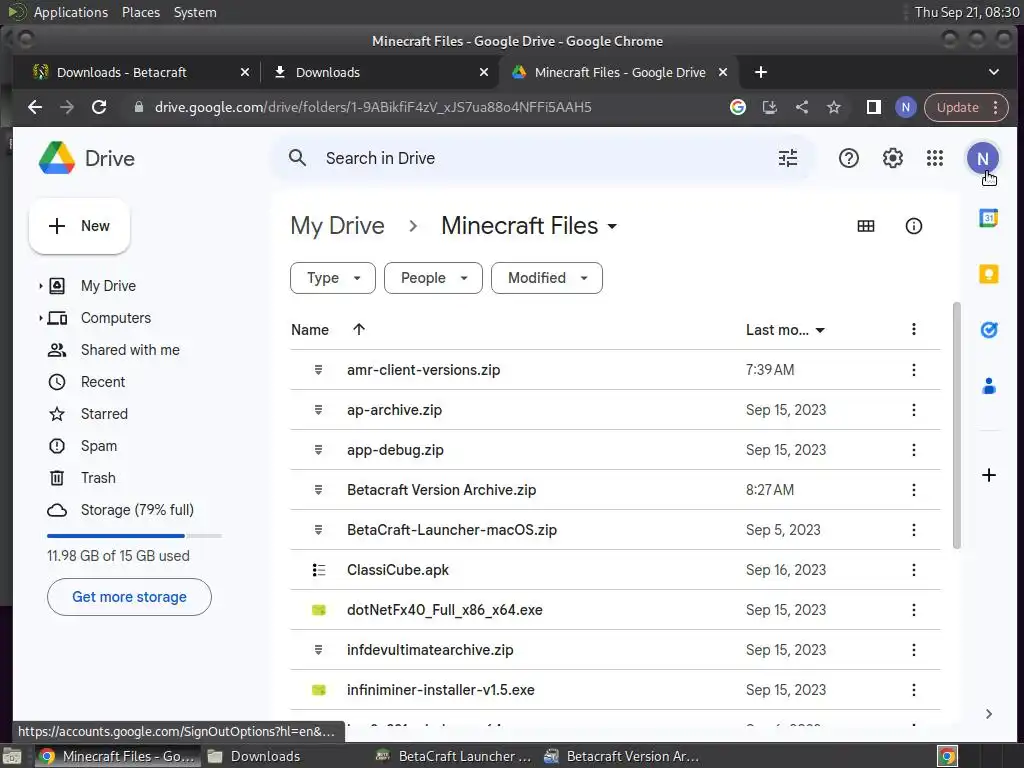Screen dimensions: 1024x768
Task: Click the Google account avatar N in Drive
Action: click(x=982, y=158)
